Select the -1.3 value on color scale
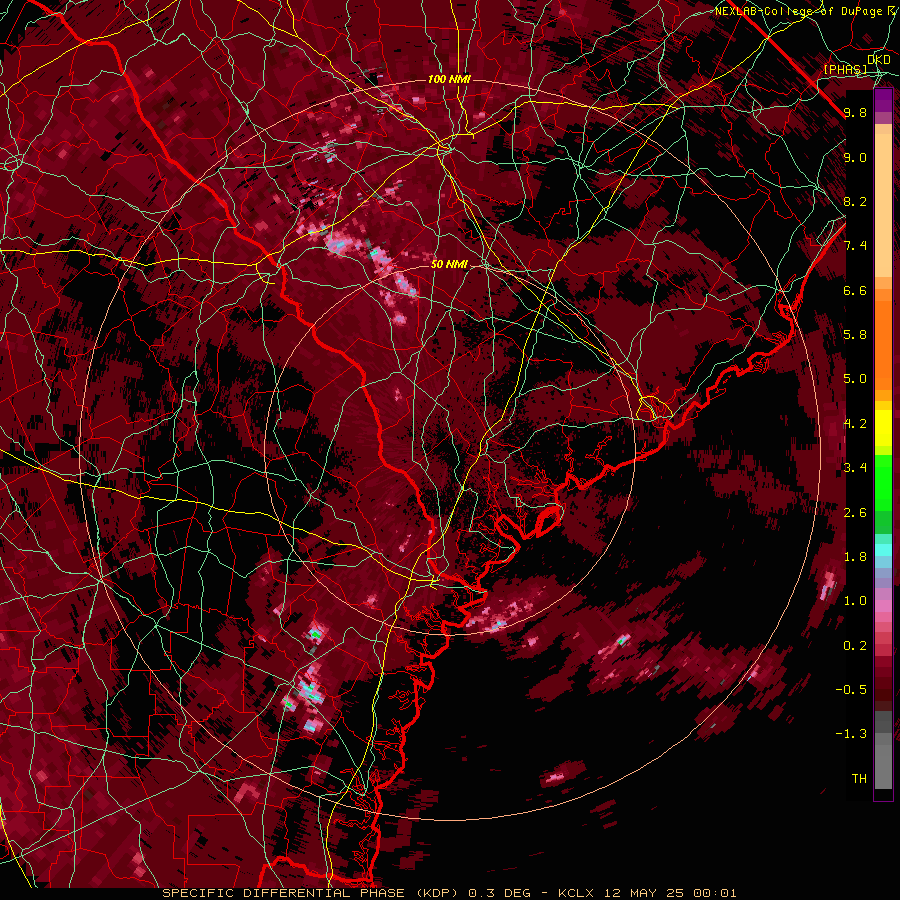 (x=851, y=734)
